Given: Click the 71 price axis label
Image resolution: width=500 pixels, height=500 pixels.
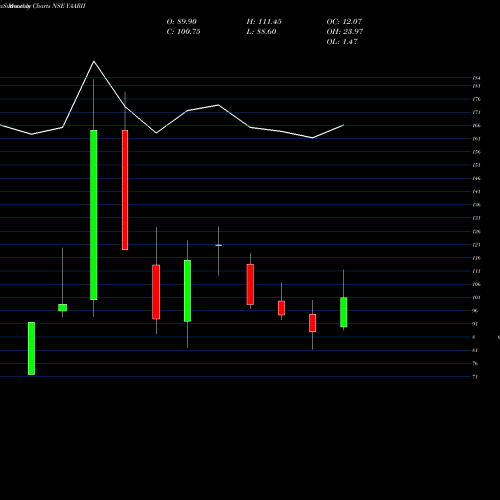Looking at the screenshot, I should click(x=475, y=377).
